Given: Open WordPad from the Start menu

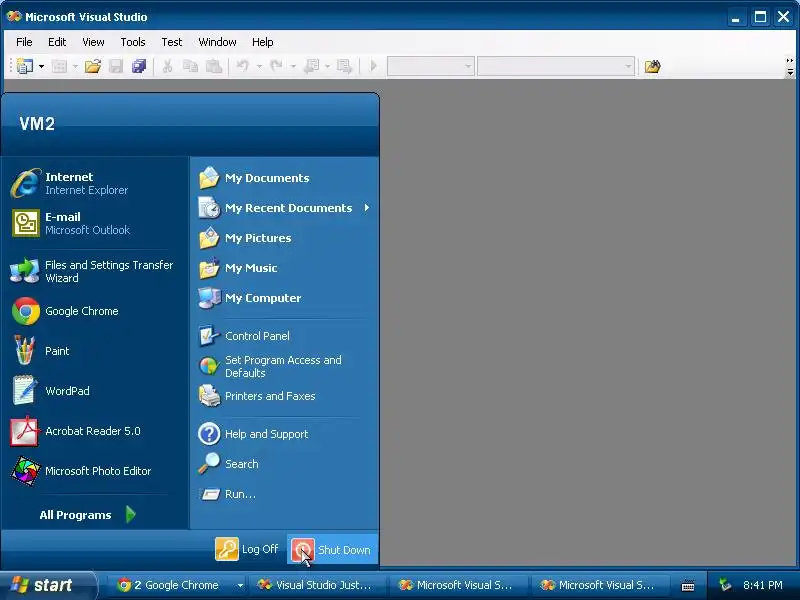Looking at the screenshot, I should tap(95, 391).
